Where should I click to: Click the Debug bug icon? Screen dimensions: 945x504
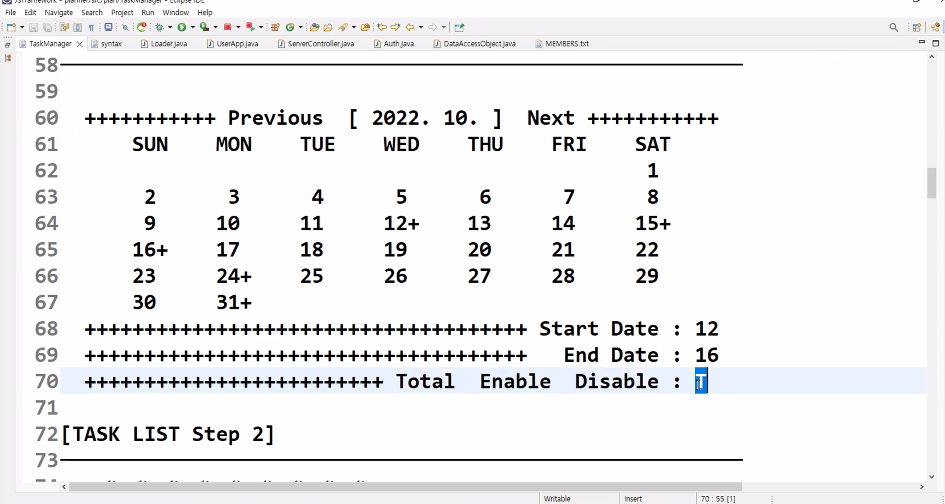[160, 27]
